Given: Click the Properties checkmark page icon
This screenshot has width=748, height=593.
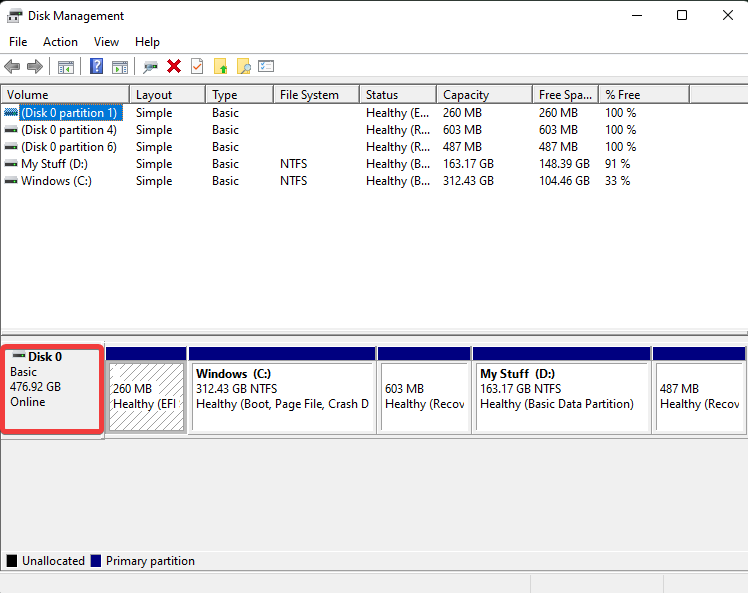Looking at the screenshot, I should [x=197, y=67].
